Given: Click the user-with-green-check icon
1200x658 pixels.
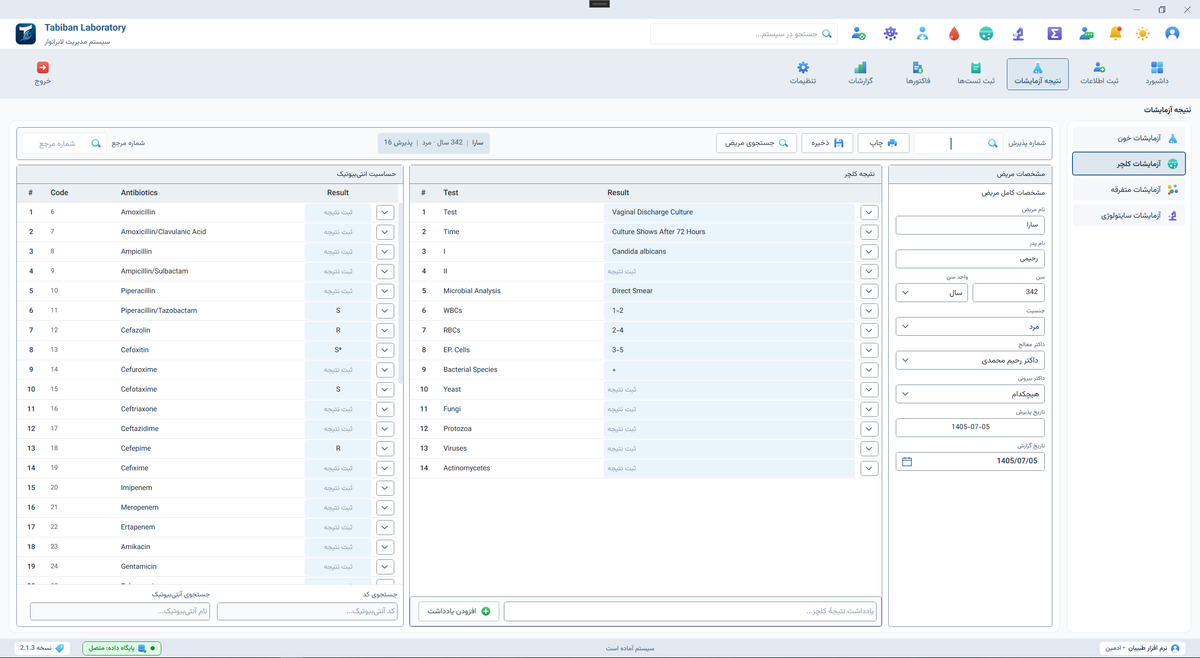Looking at the screenshot, I should 858,34.
